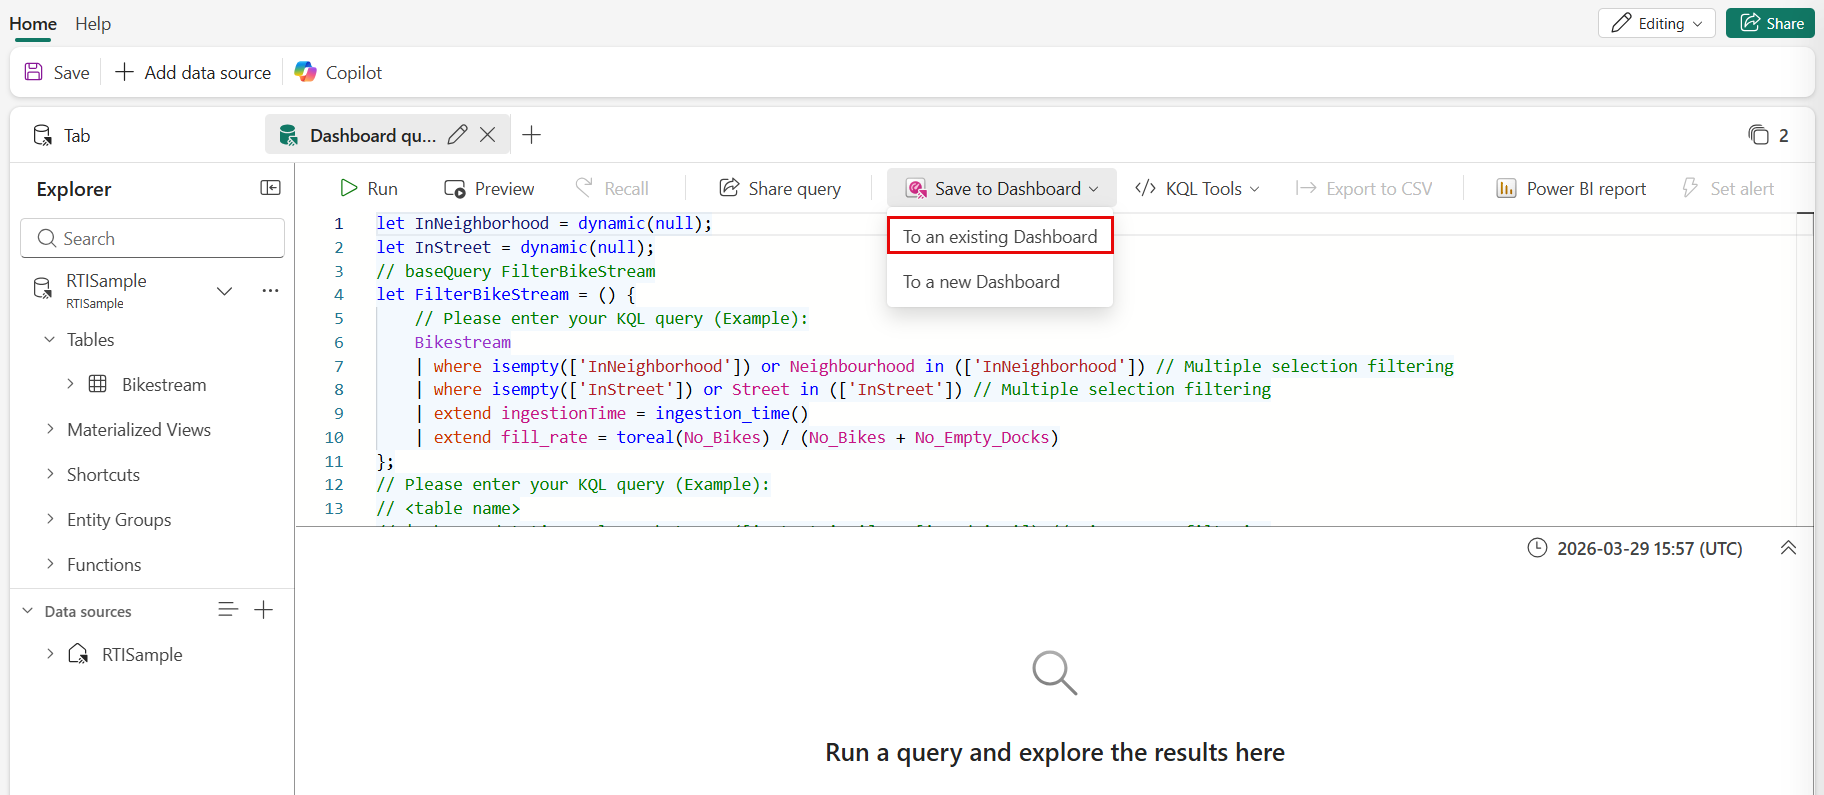This screenshot has height=795, width=1824.
Task: Click the Share button
Action: [x=1770, y=23]
